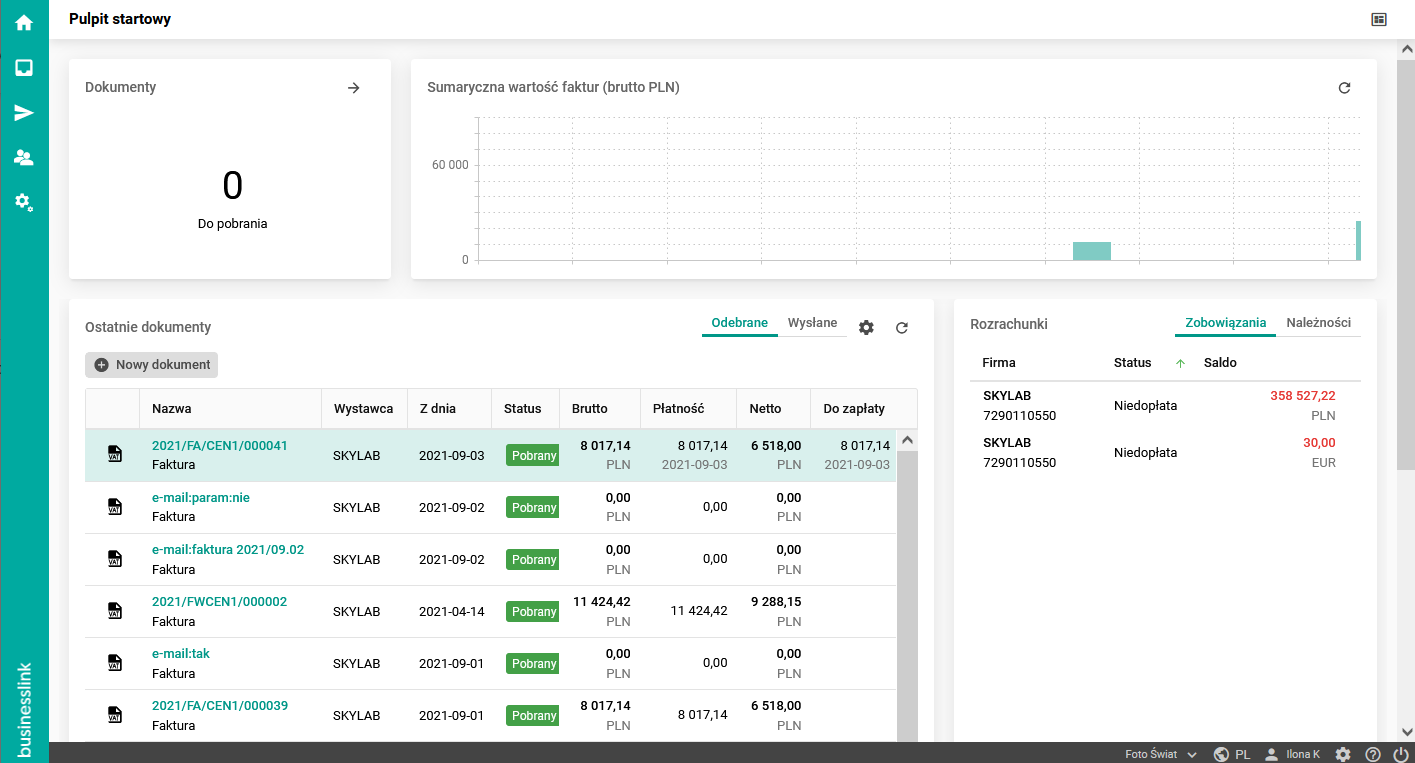Open Ostatnie dokumenty settings gear
This screenshot has width=1415, height=763.
point(866,327)
